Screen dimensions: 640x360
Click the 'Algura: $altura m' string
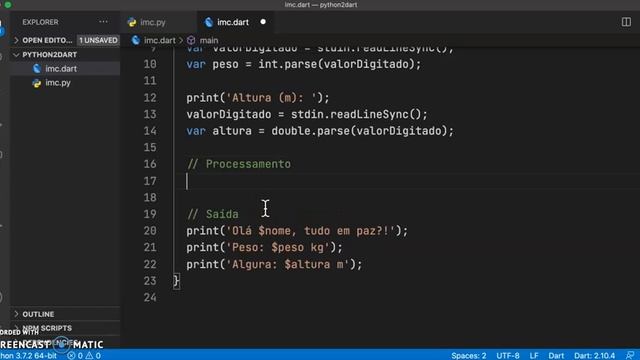coord(288,264)
